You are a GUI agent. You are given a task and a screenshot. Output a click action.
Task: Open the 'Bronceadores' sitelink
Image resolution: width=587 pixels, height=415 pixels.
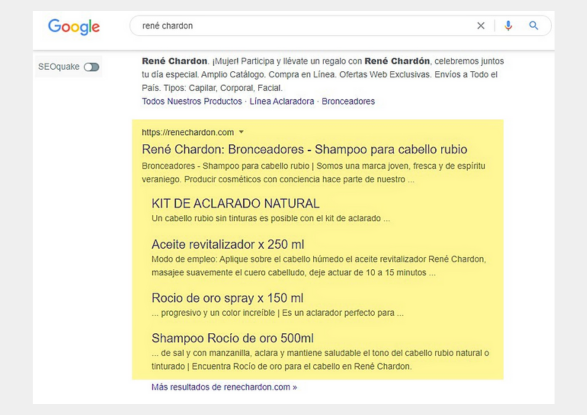348,101
